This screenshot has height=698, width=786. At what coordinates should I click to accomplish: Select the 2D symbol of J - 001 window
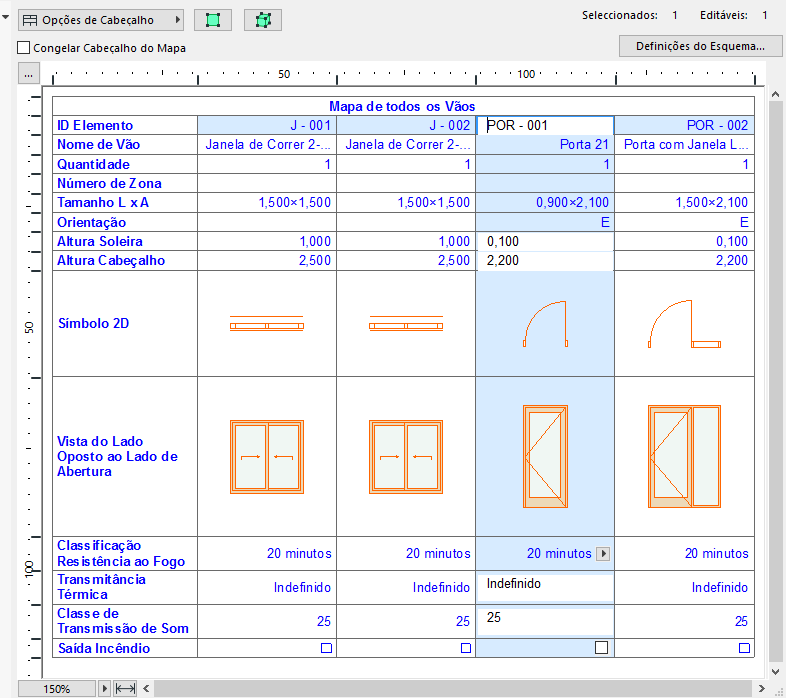tap(267, 323)
